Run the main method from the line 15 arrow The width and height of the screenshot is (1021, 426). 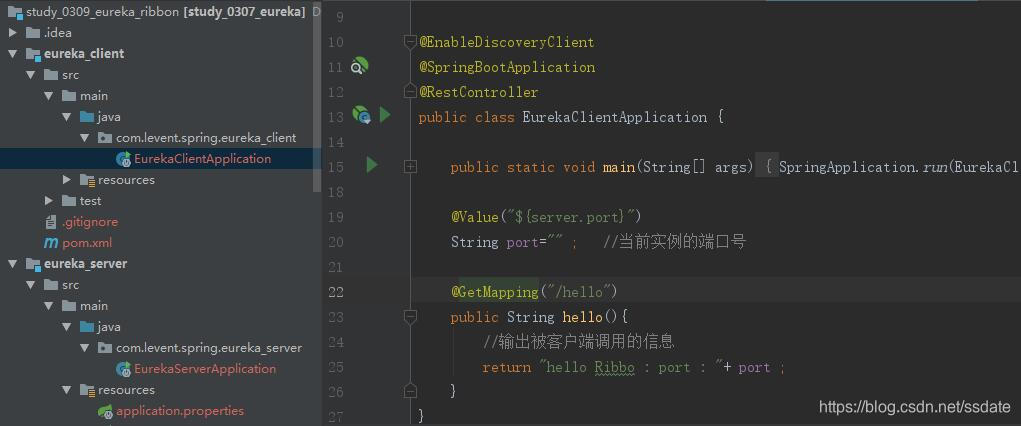[372, 165]
